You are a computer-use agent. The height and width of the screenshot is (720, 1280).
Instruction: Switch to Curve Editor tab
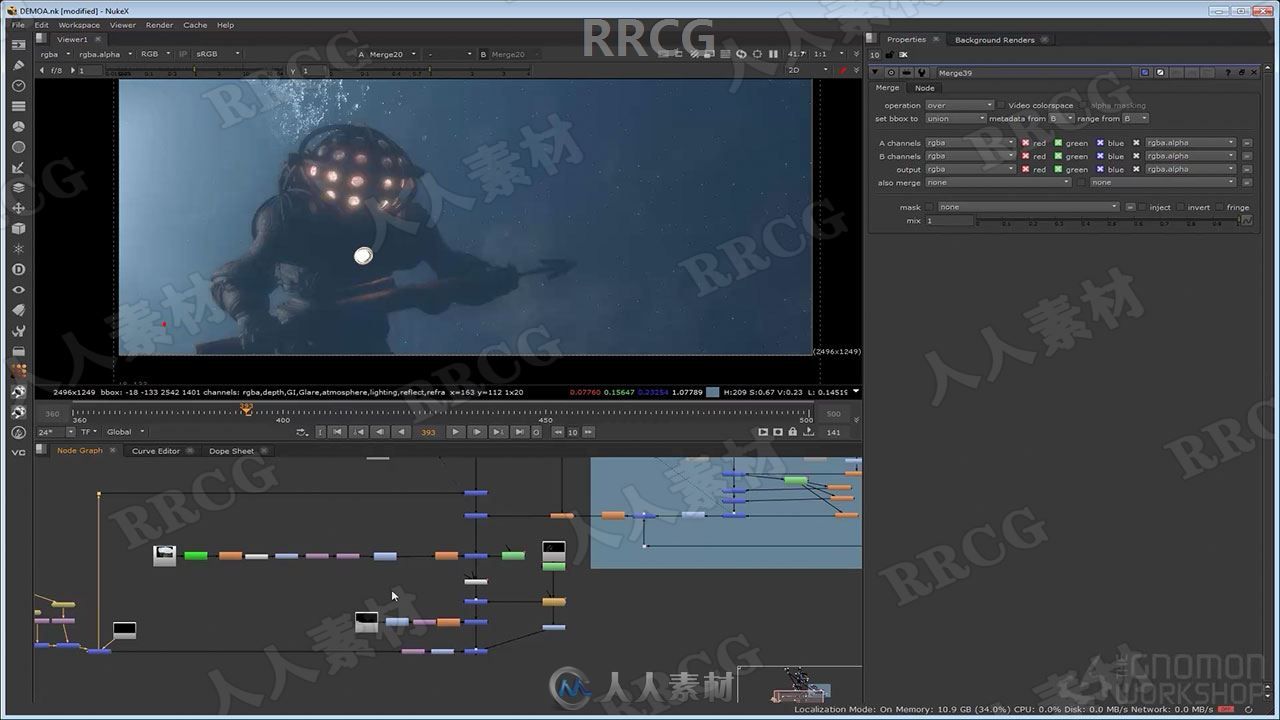click(x=156, y=451)
